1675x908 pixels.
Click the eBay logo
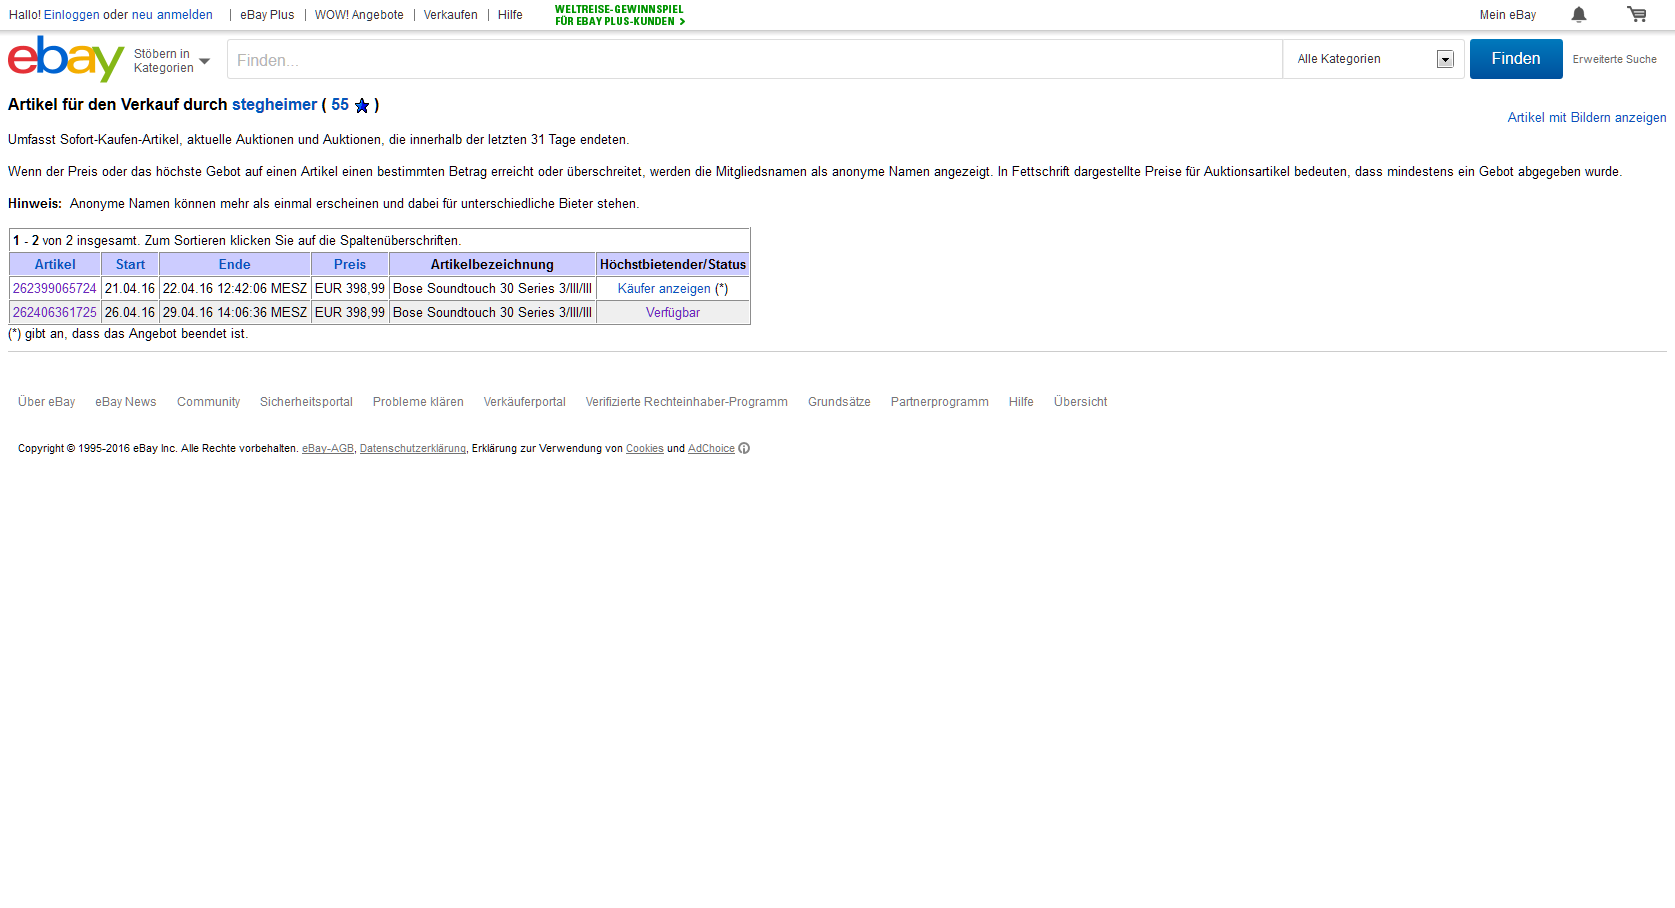click(x=66, y=59)
